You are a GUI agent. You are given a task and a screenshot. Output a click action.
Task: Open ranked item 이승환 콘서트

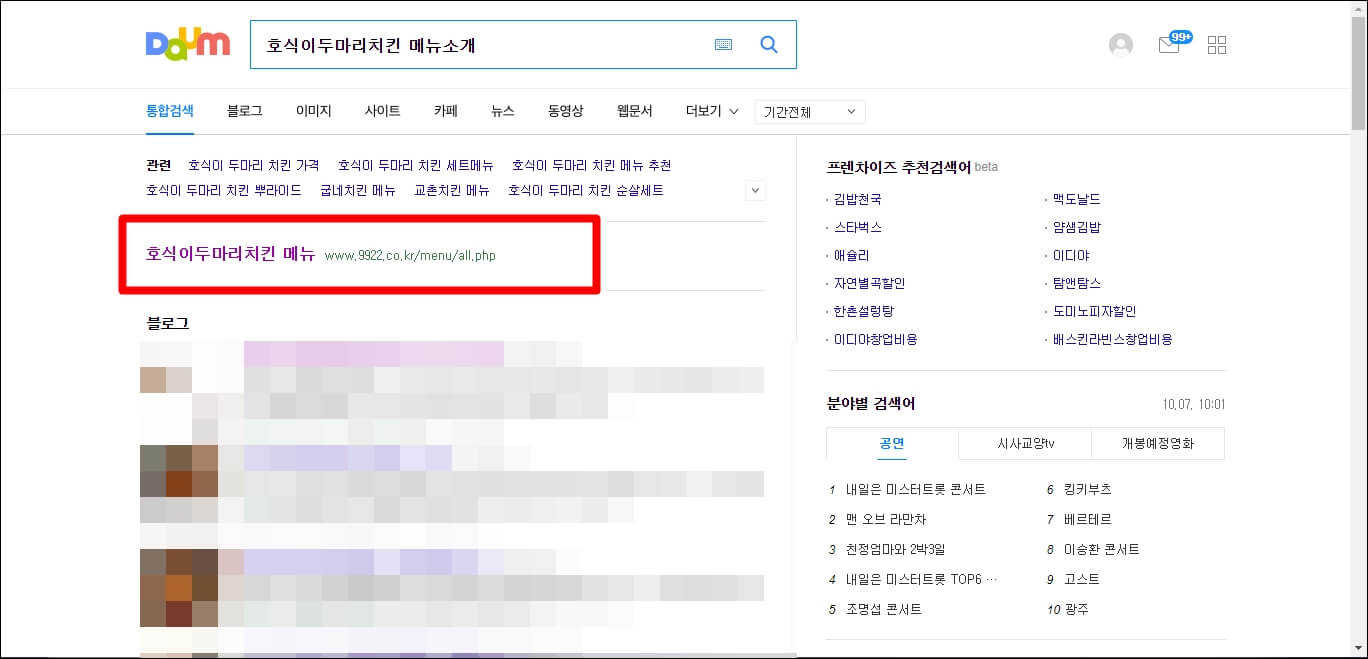click(1102, 549)
